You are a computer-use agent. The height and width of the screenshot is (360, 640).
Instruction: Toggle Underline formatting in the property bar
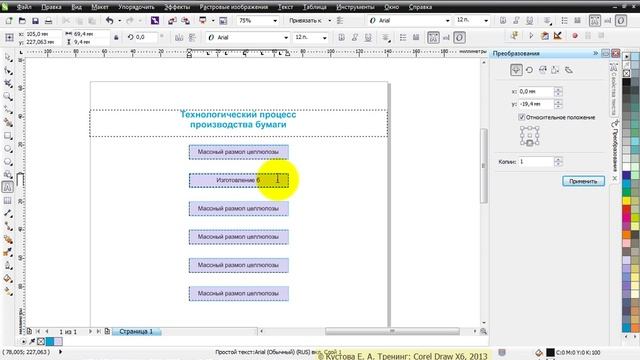368,38
